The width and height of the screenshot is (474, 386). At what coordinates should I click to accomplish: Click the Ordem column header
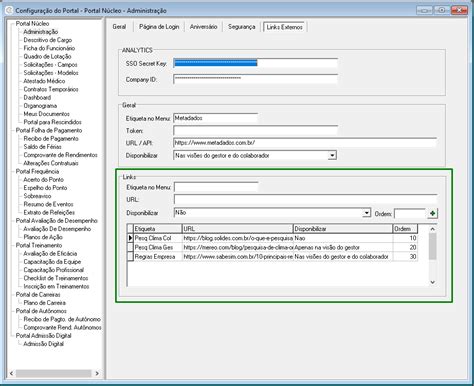(405, 229)
